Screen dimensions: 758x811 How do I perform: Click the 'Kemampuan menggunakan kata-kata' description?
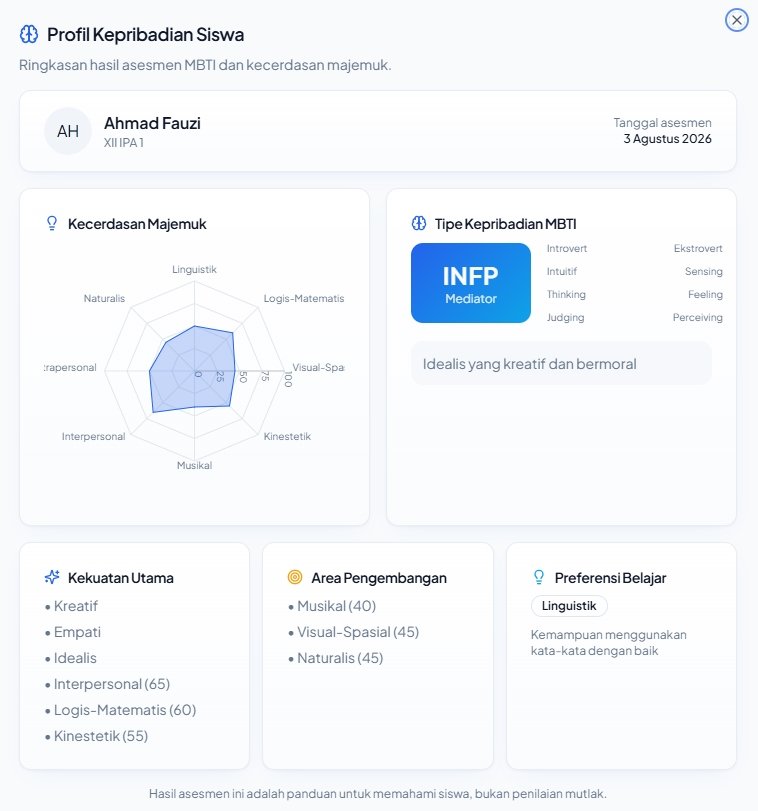[609, 642]
